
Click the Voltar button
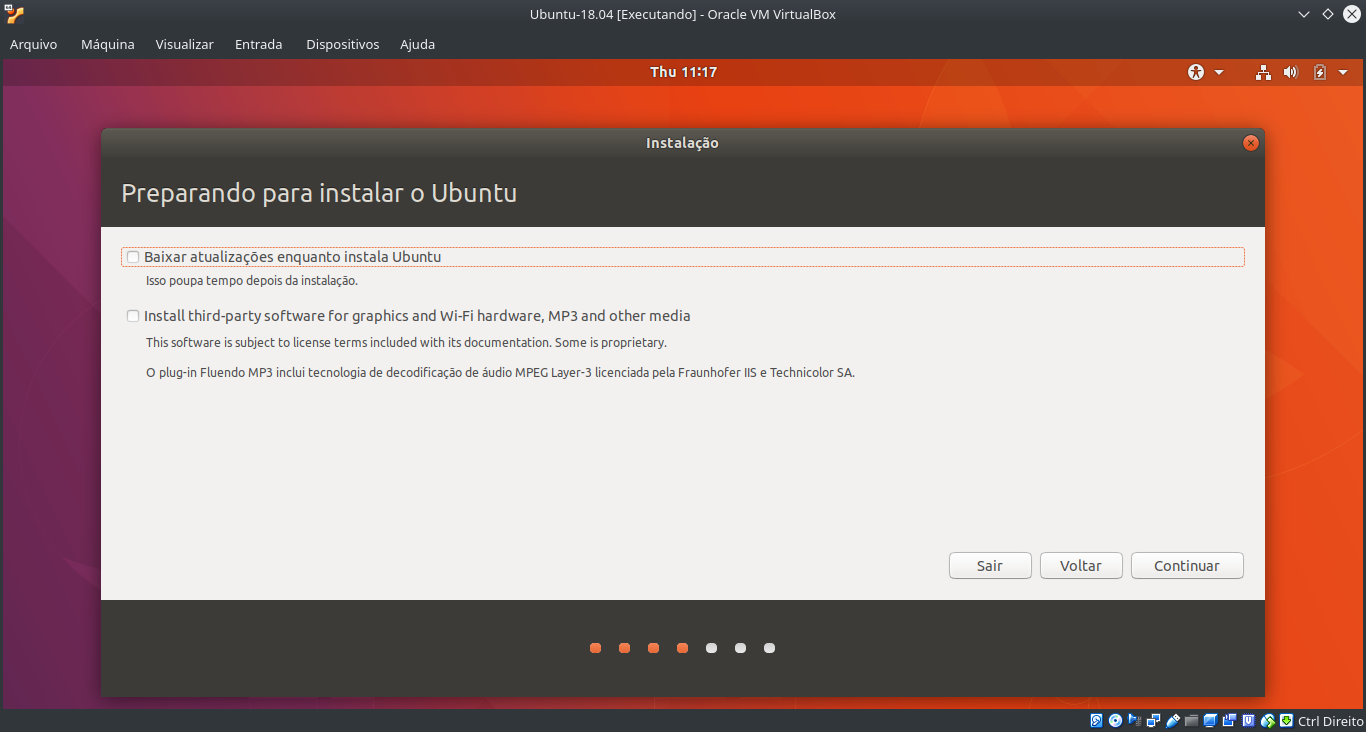click(1081, 566)
